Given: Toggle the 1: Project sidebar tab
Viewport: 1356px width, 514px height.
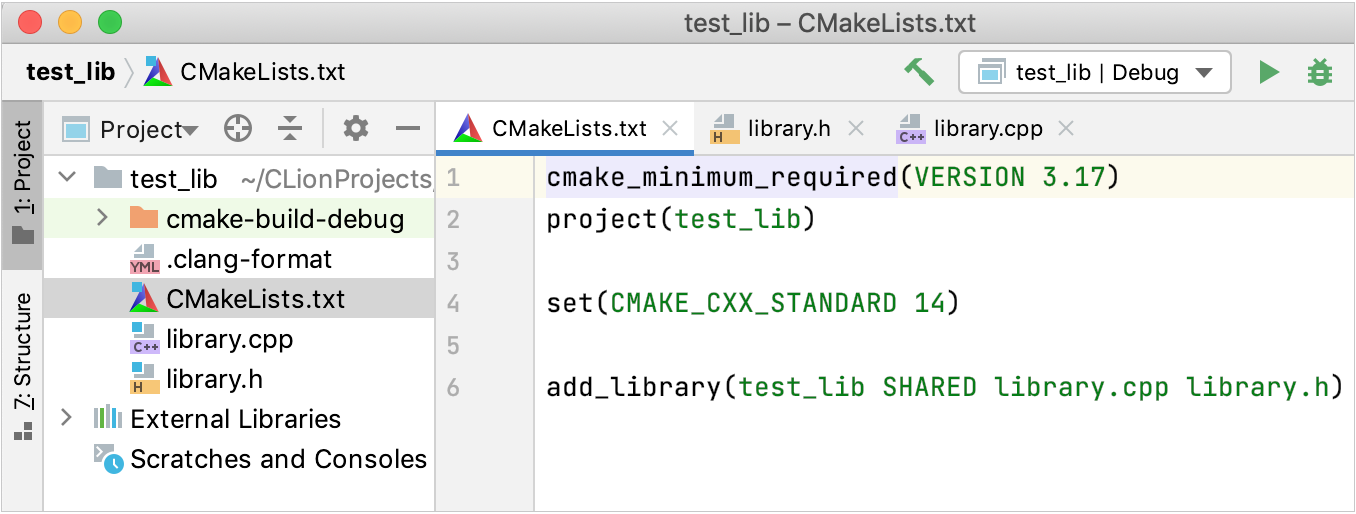Looking at the screenshot, I should pyautogui.click(x=22, y=184).
